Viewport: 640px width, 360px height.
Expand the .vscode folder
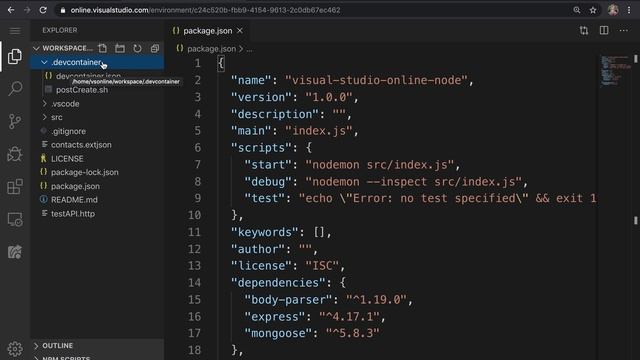click(44, 104)
